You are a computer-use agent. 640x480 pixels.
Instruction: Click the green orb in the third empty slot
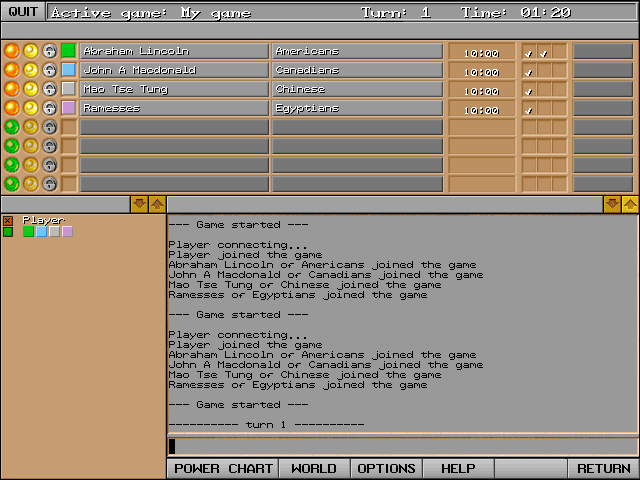pyautogui.click(x=11, y=165)
